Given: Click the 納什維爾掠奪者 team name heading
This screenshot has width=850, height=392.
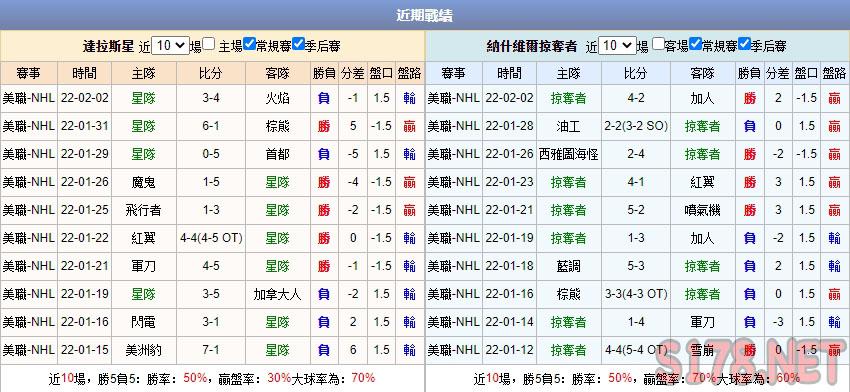Looking at the screenshot, I should (x=532, y=46).
